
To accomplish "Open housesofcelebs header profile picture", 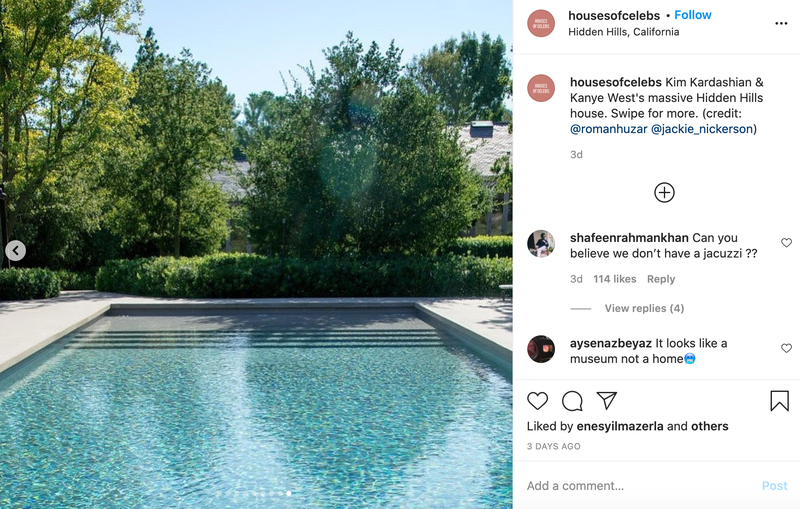I will click(x=541, y=23).
